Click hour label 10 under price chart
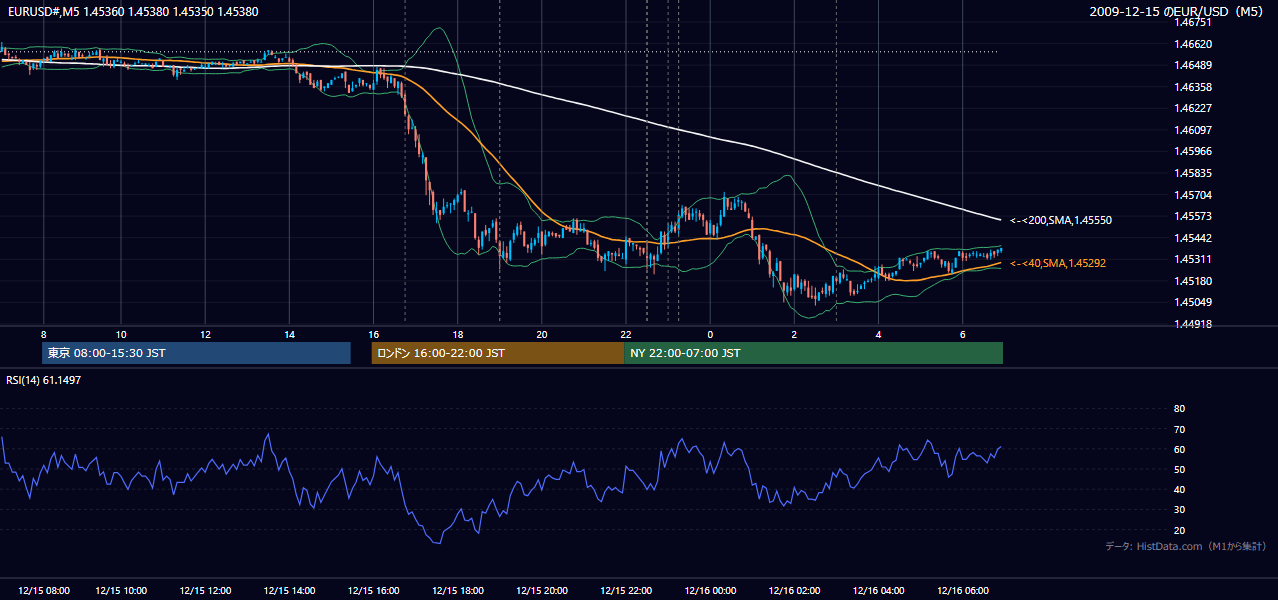Screen dimensions: 1278x600 [120, 334]
